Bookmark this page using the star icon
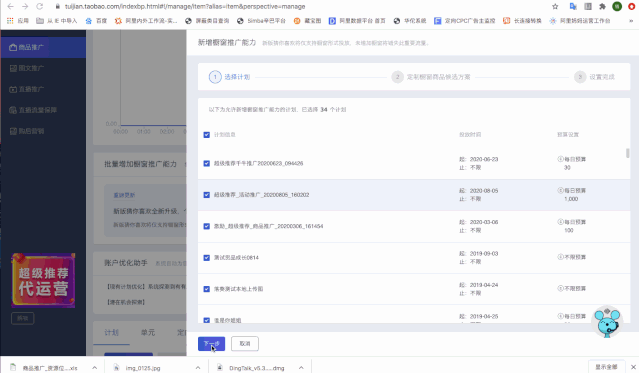Image resolution: width=639 pixels, height=373 pixels. click(555, 7)
